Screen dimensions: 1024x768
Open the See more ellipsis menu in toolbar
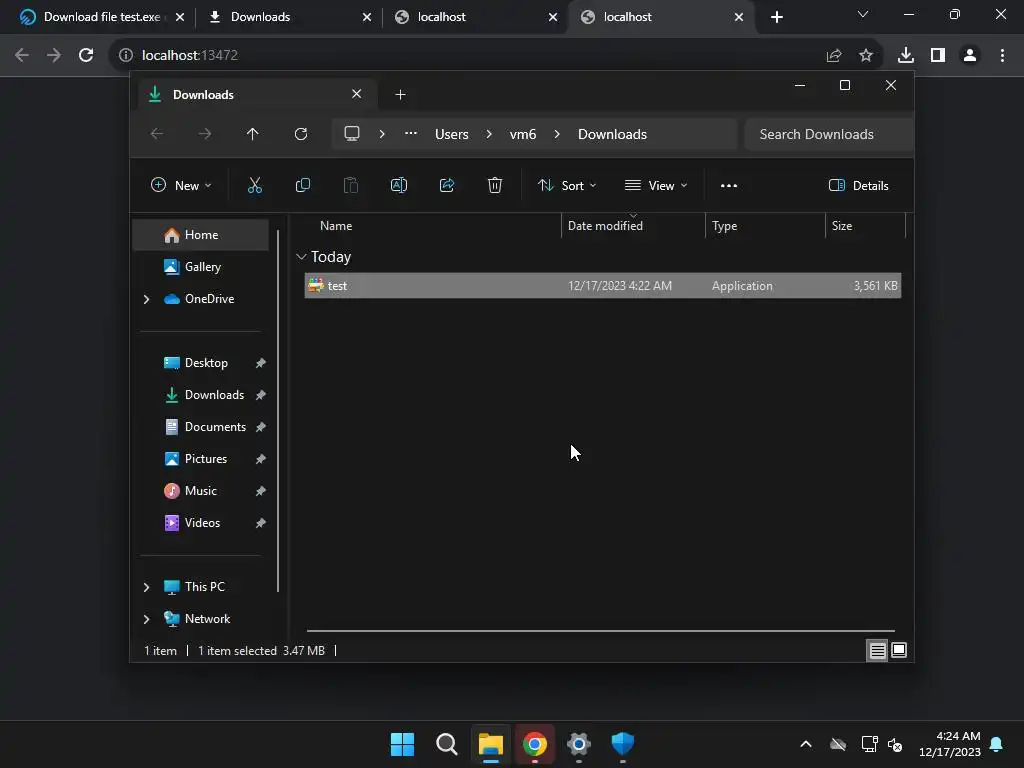(x=729, y=185)
